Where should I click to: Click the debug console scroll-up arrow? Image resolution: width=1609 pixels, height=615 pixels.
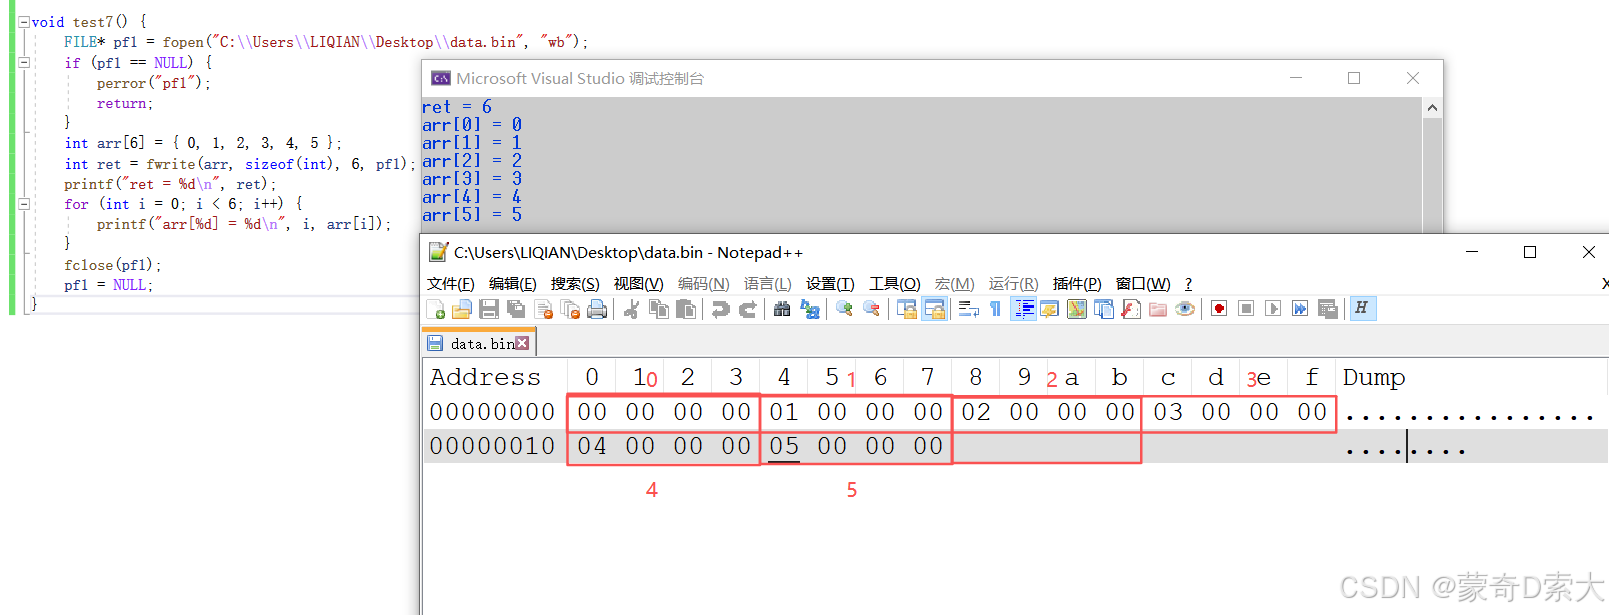[x=1432, y=108]
